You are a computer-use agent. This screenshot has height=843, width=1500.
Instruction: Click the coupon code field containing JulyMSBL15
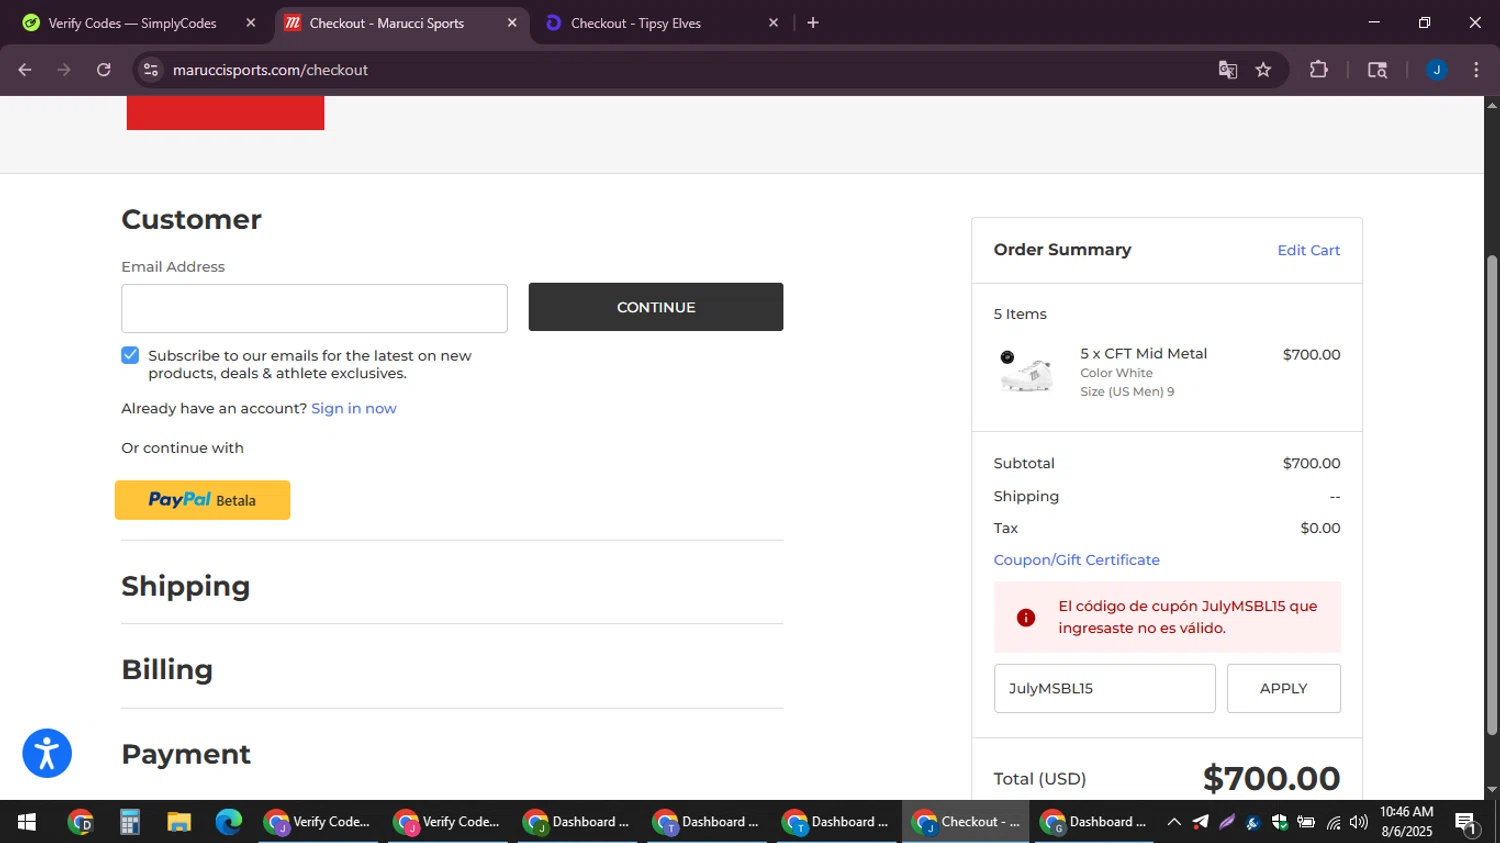point(1105,688)
